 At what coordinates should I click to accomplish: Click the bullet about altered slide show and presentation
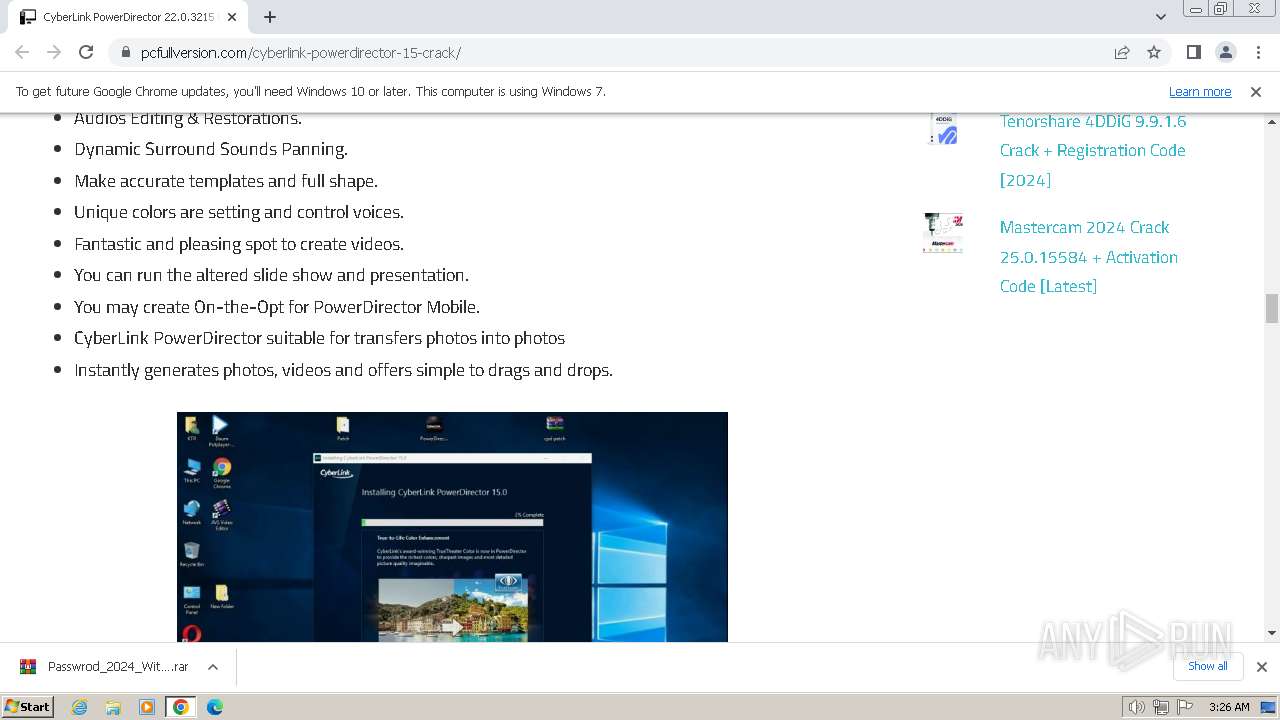point(271,275)
